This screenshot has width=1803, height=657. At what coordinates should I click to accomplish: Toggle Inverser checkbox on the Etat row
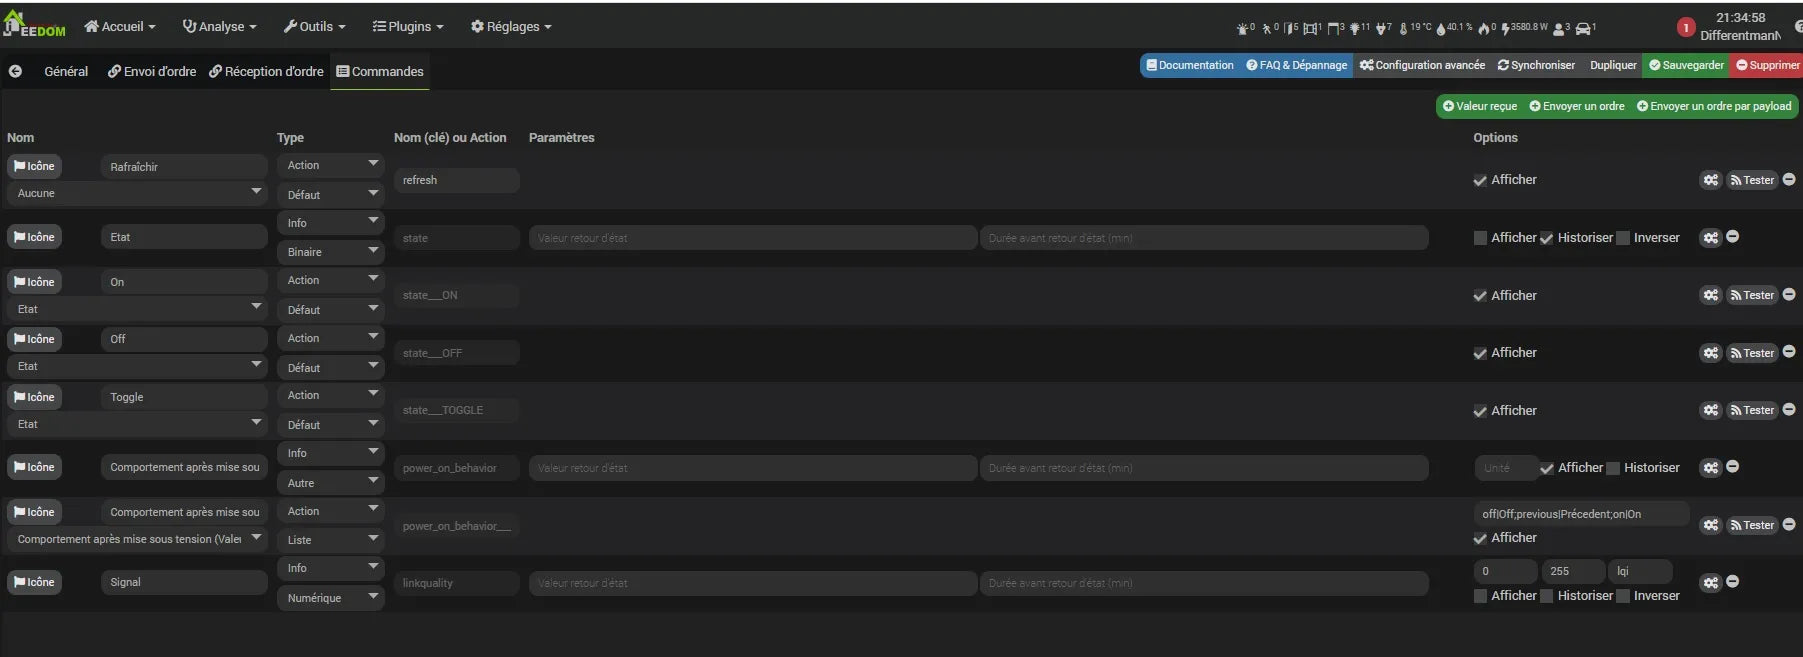tap(1623, 238)
